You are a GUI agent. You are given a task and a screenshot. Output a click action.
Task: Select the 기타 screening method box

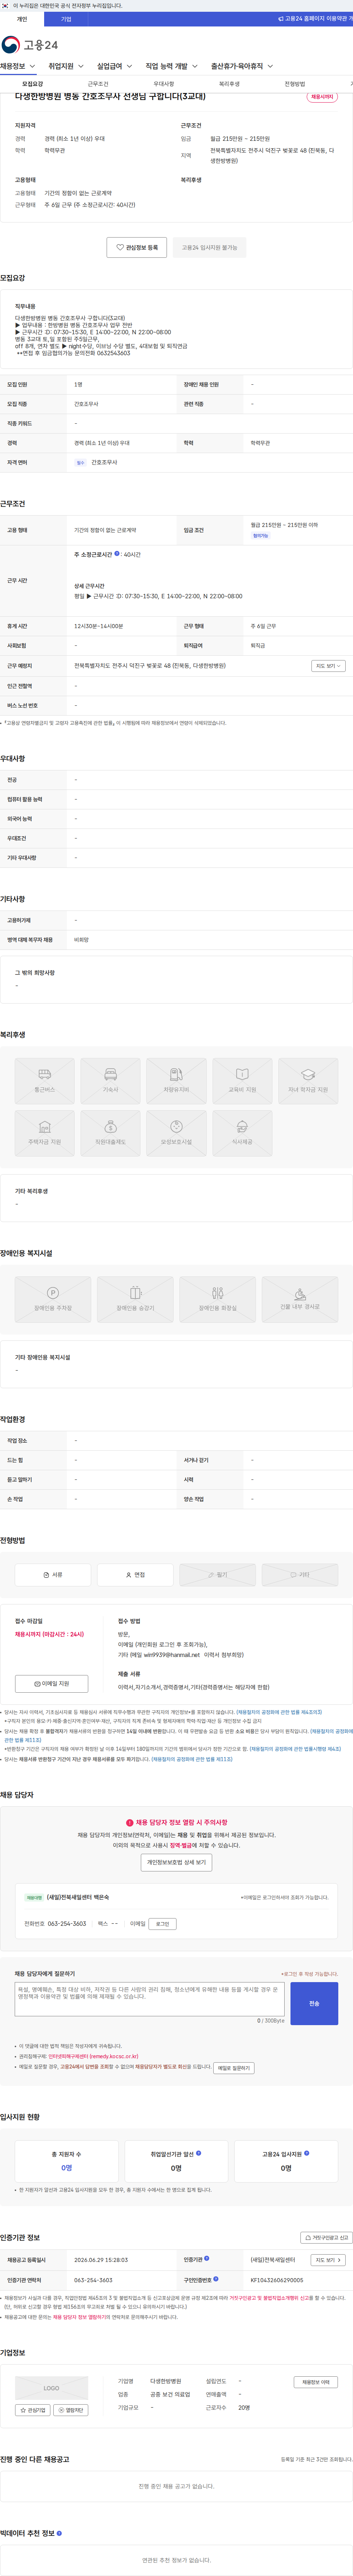pyautogui.click(x=300, y=1575)
